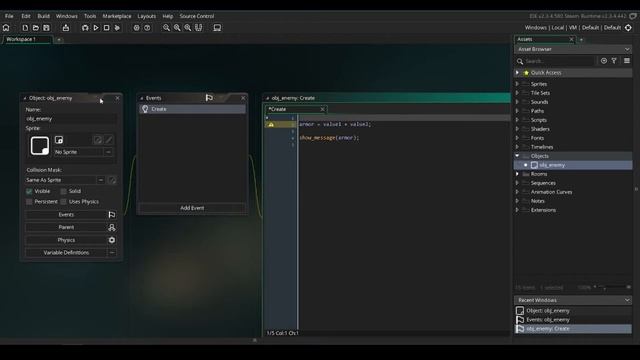Enable the Solid checkbox
Screen dimensions: 640x360
click(63, 191)
